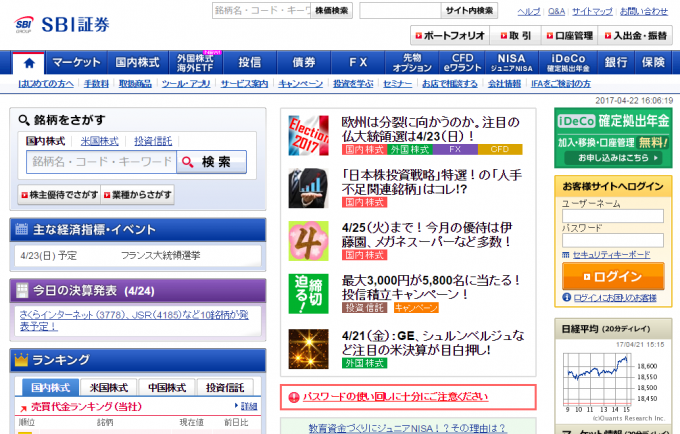The height and width of the screenshot is (434, 680).
Task: Click the magnifier icon in 検索 button
Action: pyautogui.click(x=187, y=162)
